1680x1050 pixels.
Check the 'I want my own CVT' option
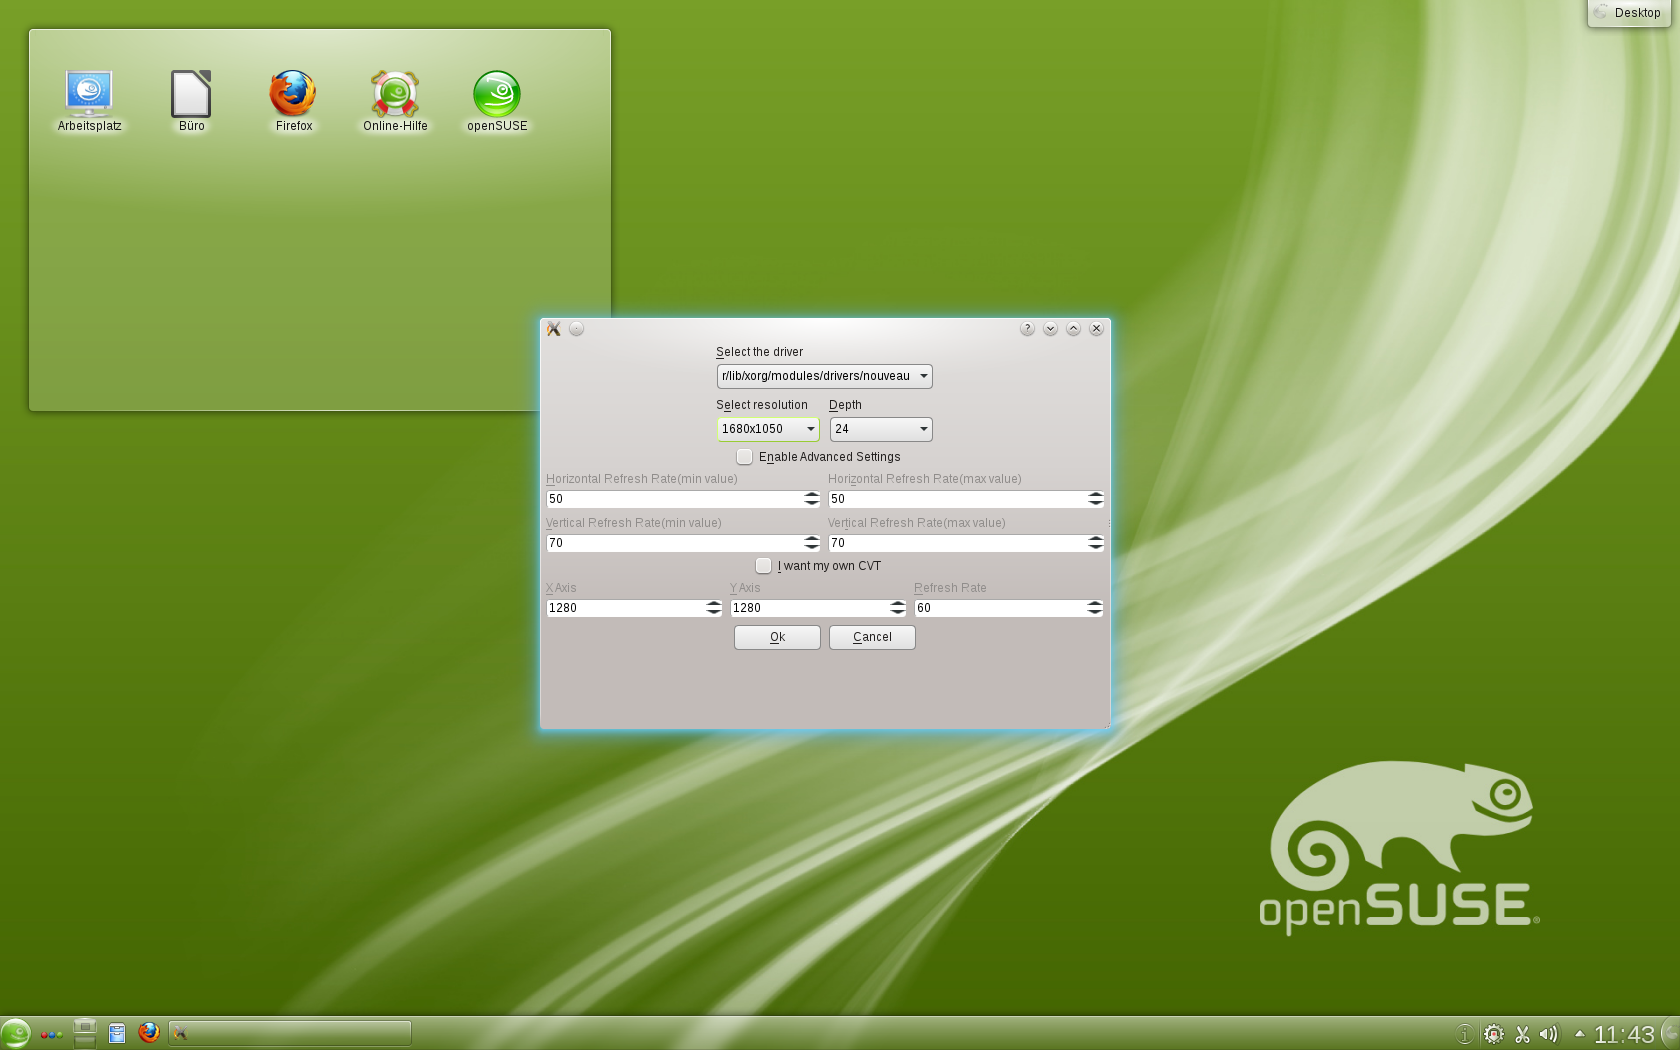click(x=763, y=565)
